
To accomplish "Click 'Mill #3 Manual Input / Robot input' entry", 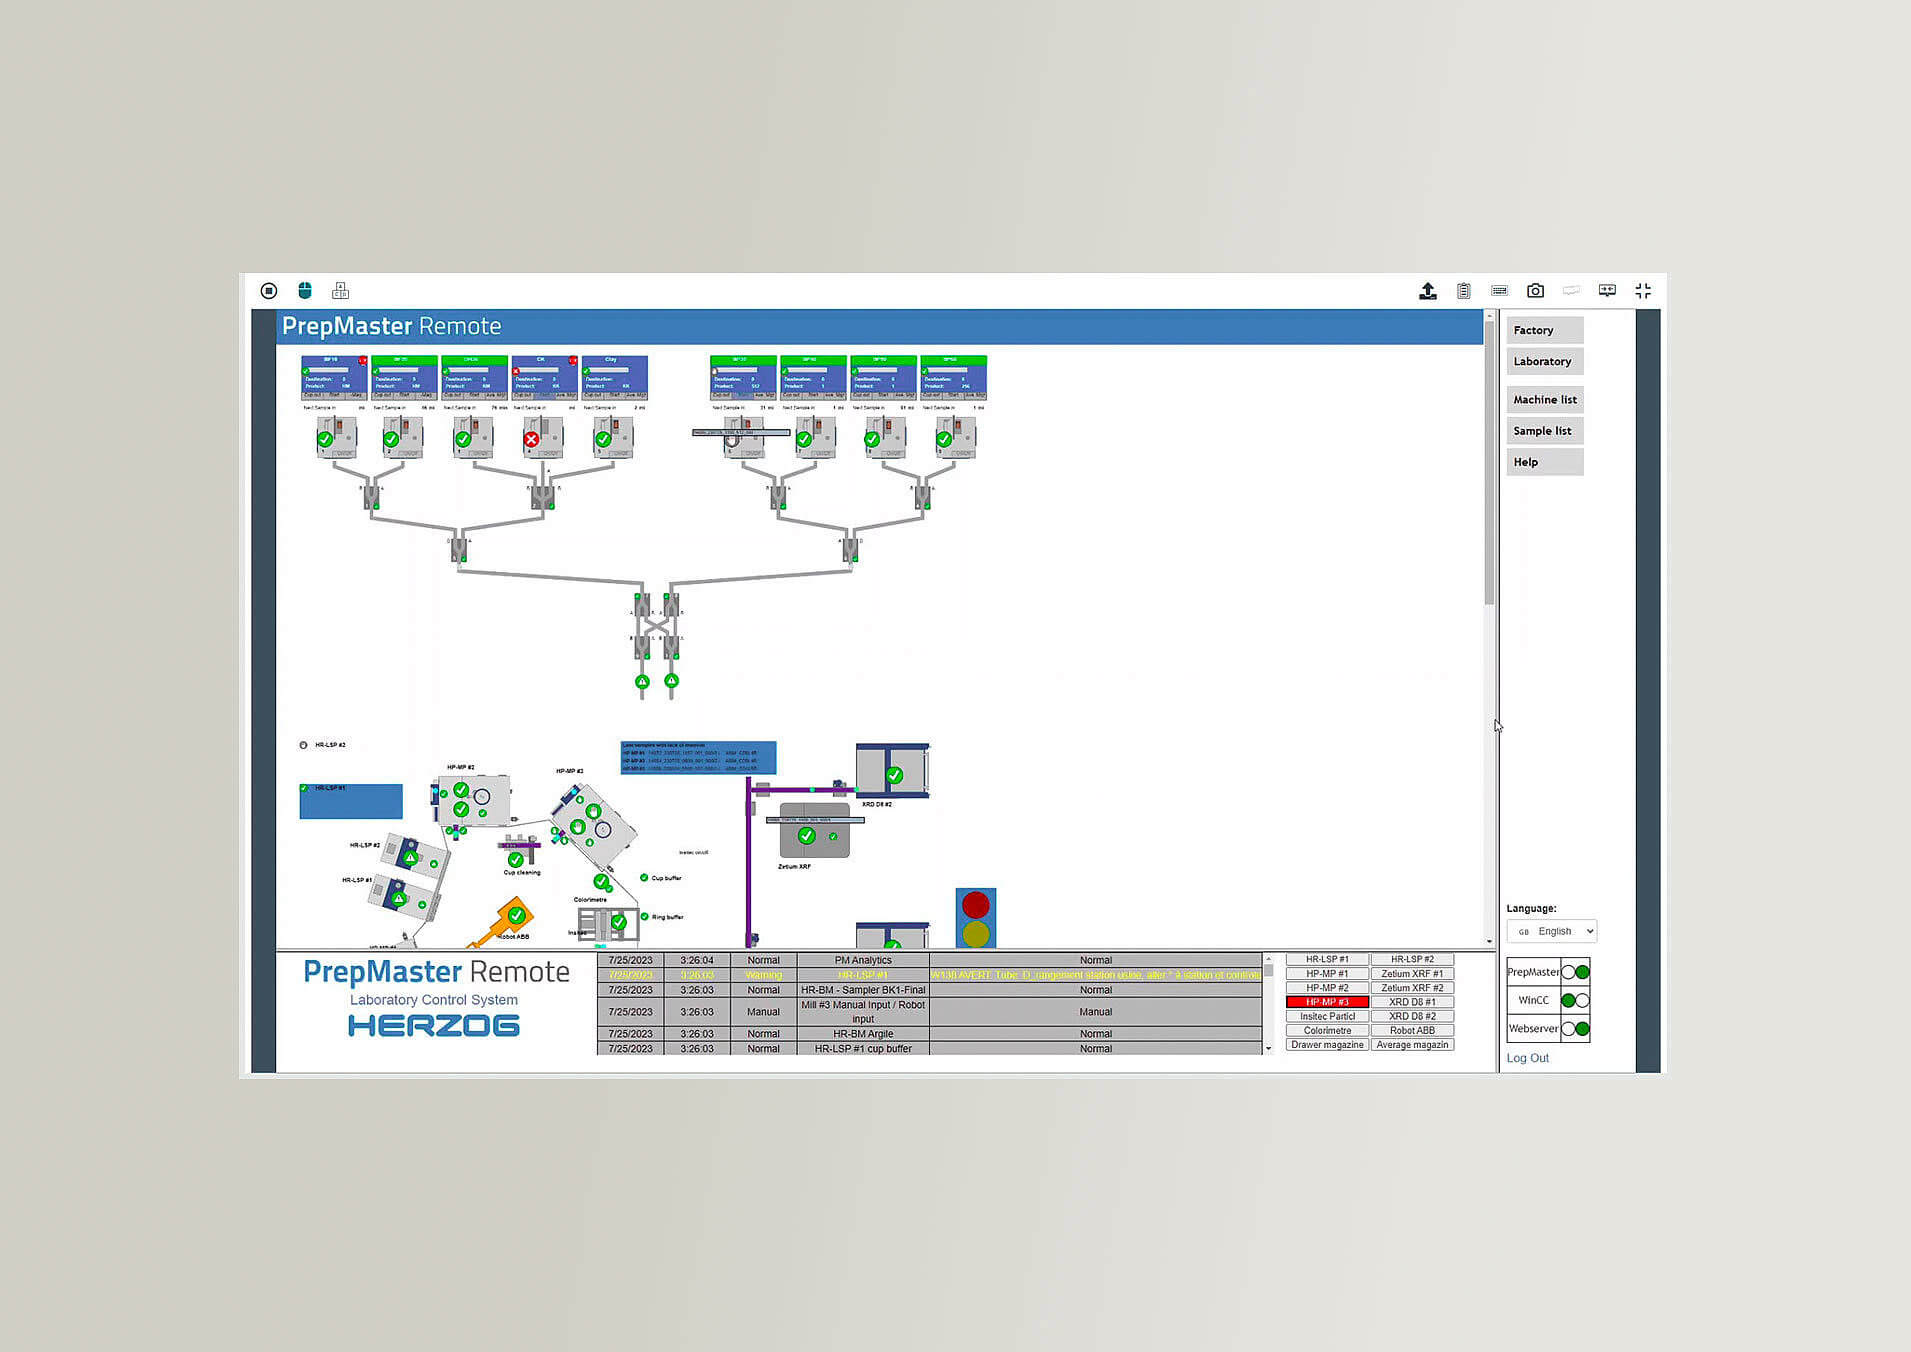I will [863, 1012].
